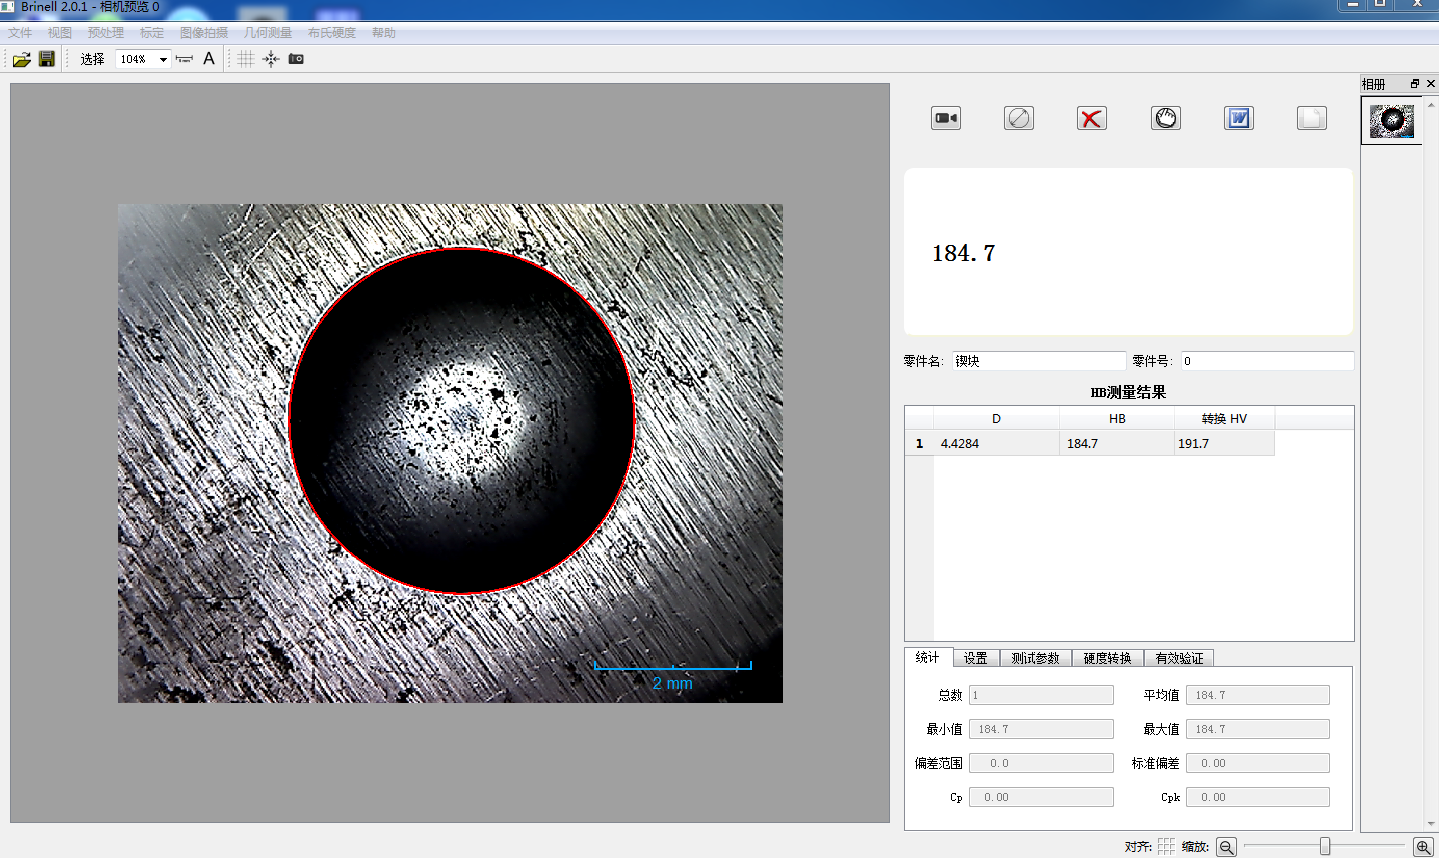Open the 几何测量 menu
Viewport: 1439px width, 858px height.
pyautogui.click(x=267, y=33)
